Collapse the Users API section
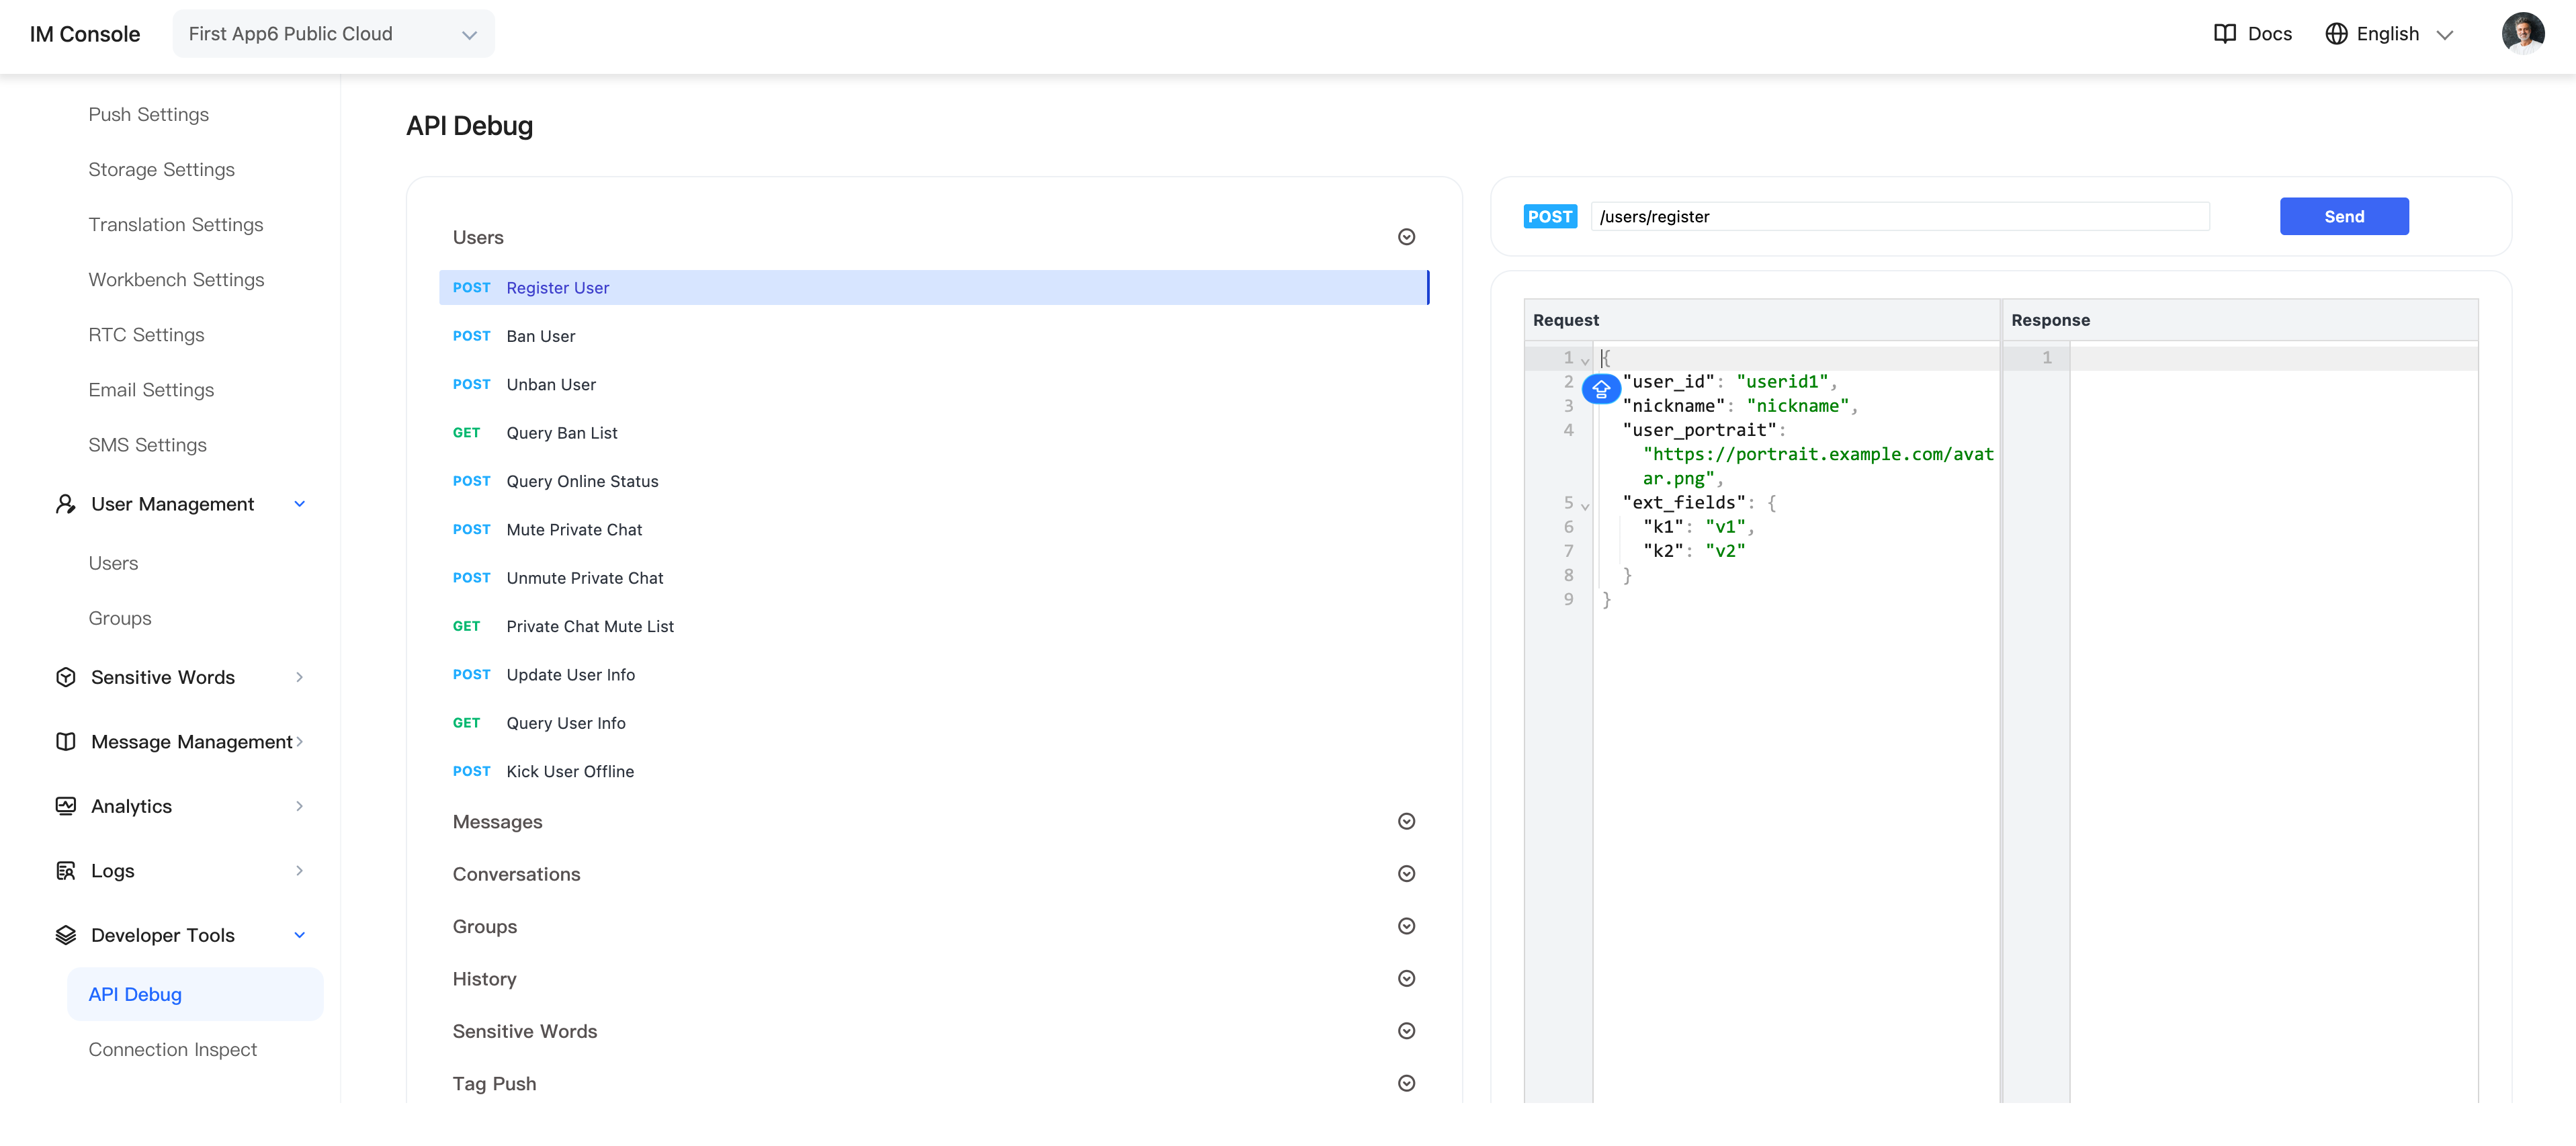The height and width of the screenshot is (1146, 2576). (x=1406, y=237)
